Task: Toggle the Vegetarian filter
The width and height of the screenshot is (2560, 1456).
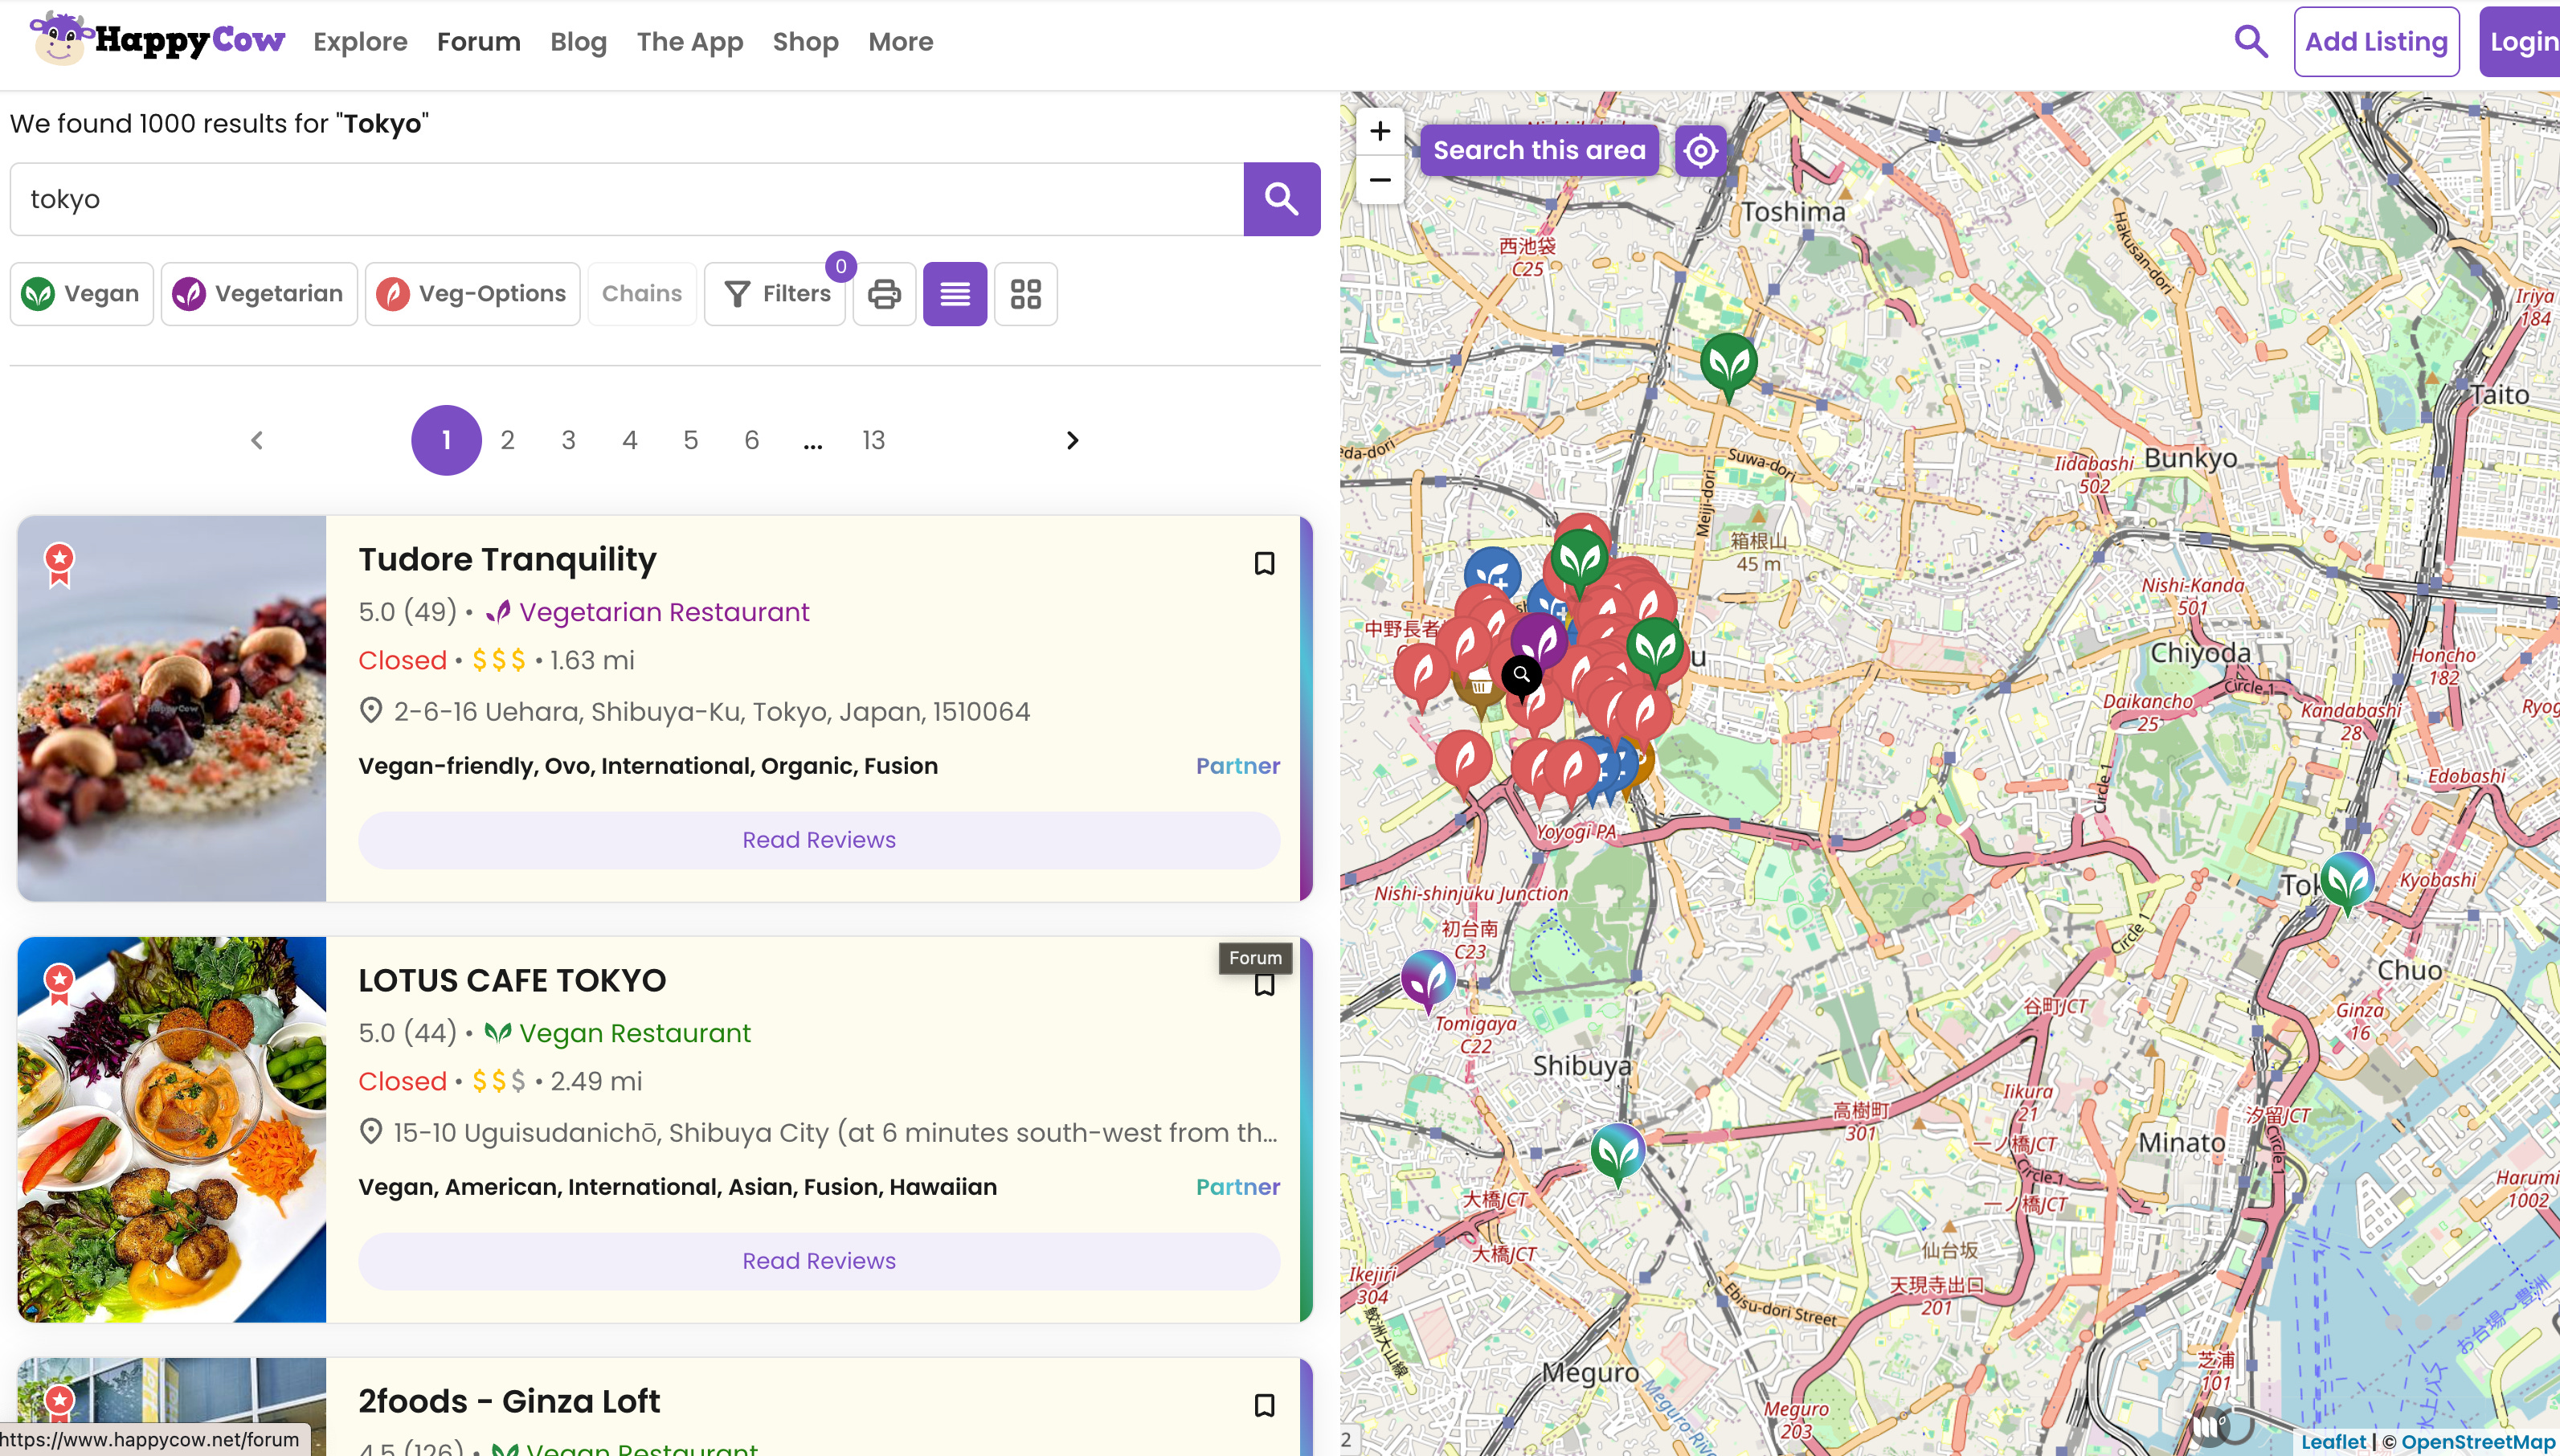Action: click(x=259, y=294)
